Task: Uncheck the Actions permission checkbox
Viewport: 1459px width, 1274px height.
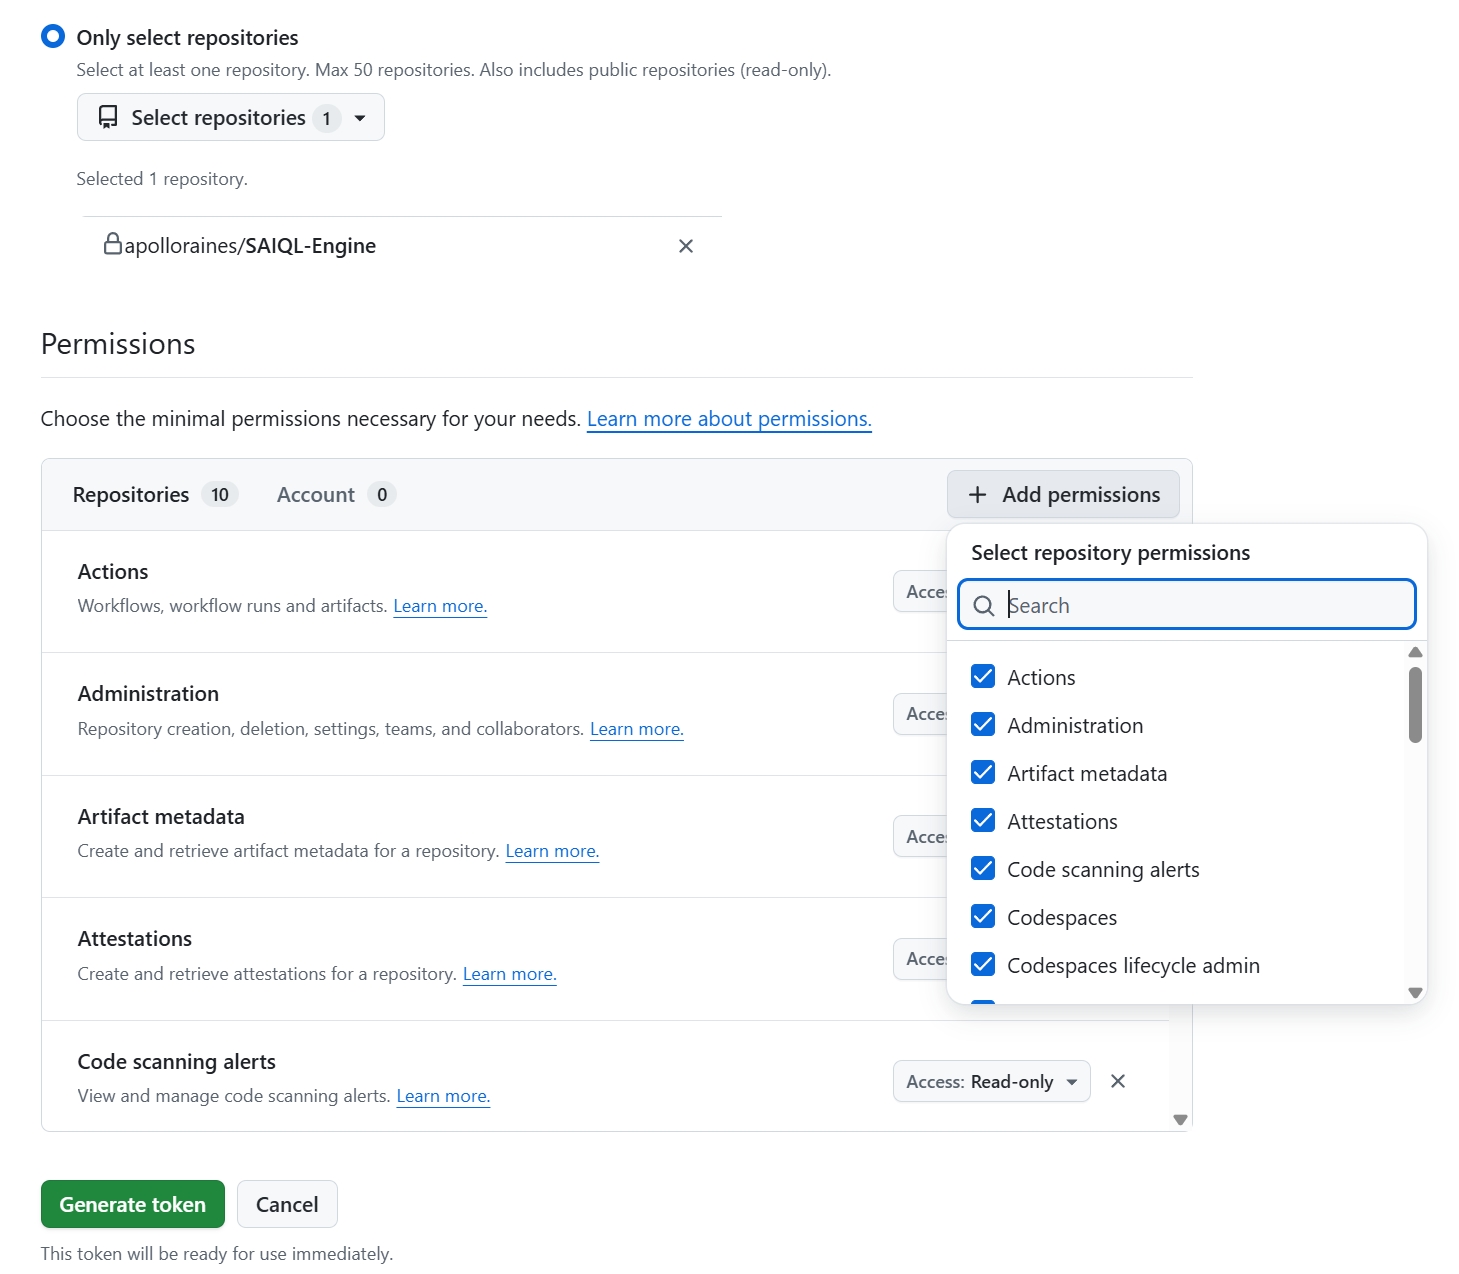Action: click(983, 676)
